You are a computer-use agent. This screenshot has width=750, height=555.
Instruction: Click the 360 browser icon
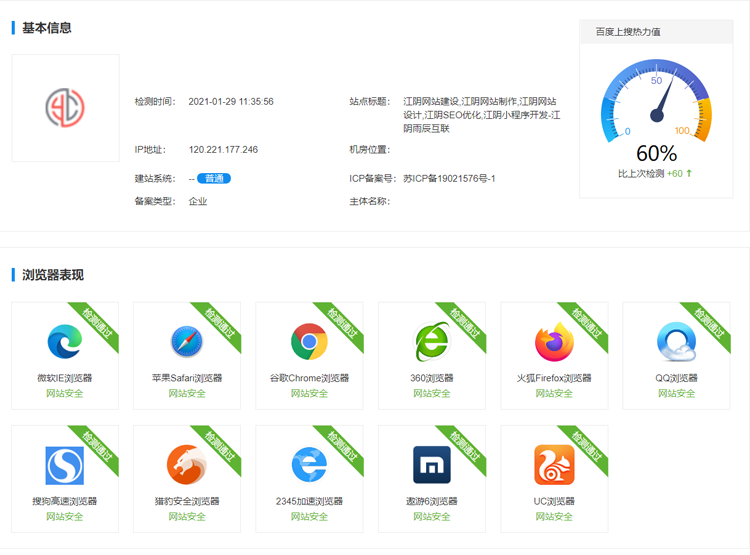[432, 342]
